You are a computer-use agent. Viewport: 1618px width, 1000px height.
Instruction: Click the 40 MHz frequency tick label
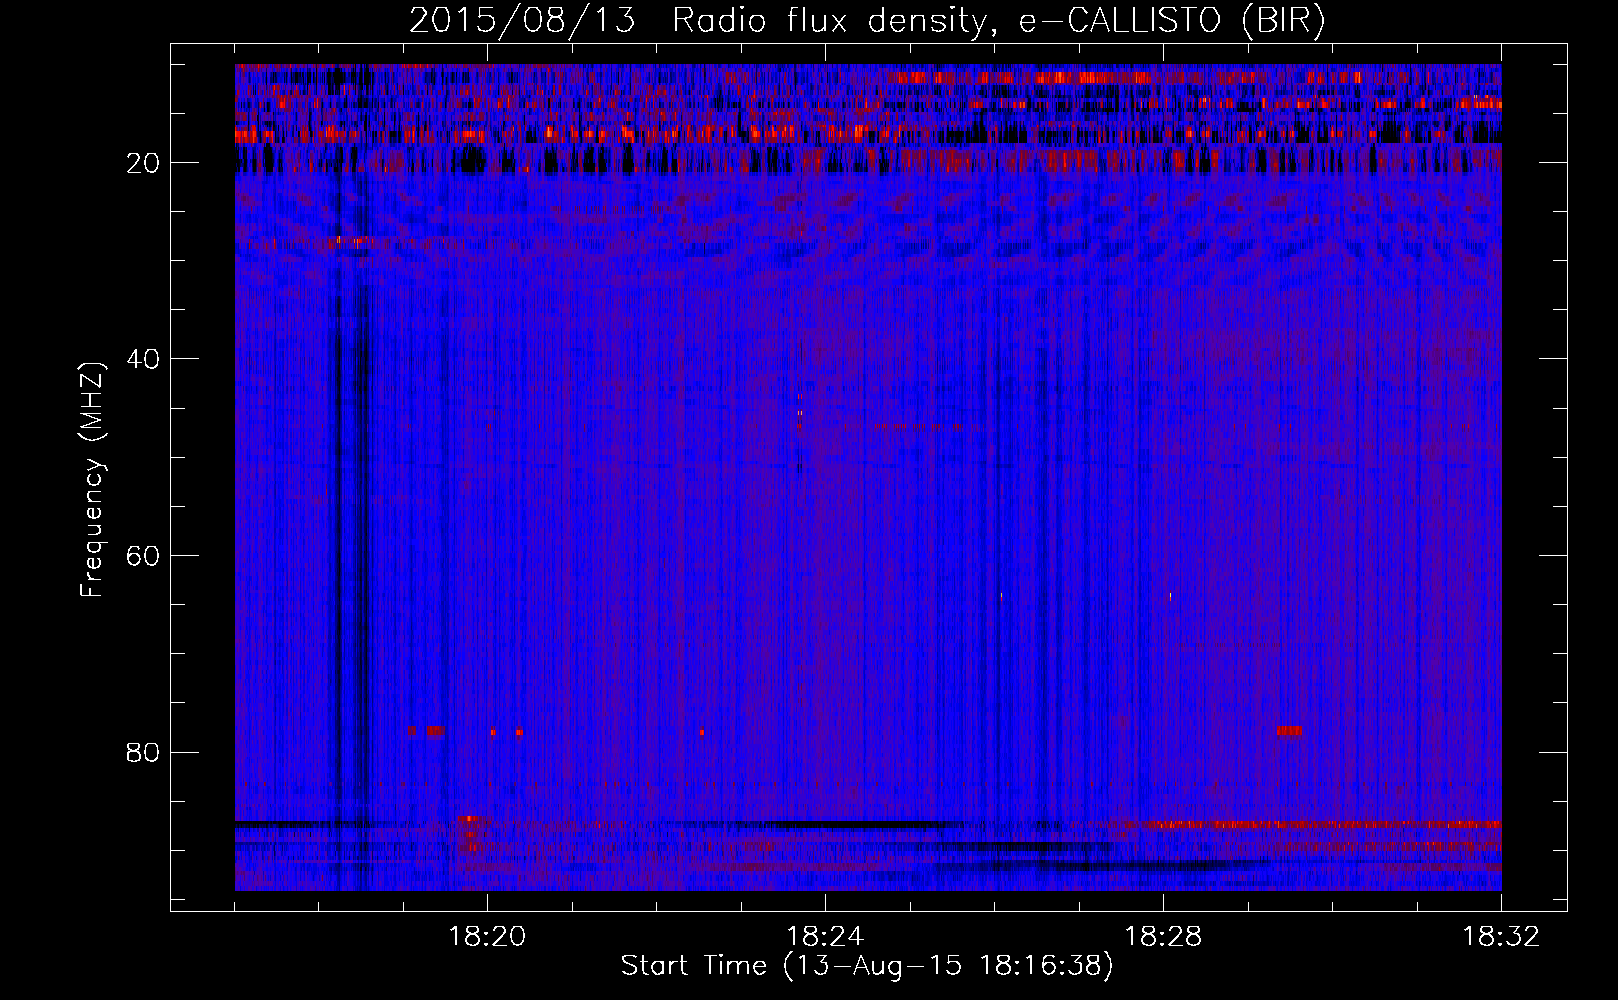pyautogui.click(x=143, y=359)
